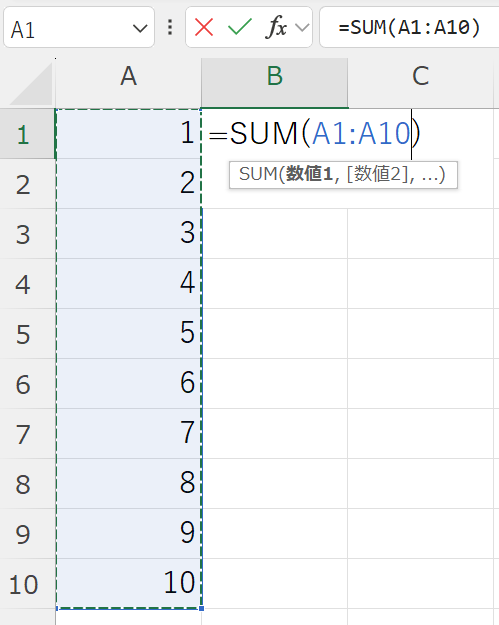Cancel the formula with red X icon
Viewport: 499px width, 625px height.
[204, 28]
